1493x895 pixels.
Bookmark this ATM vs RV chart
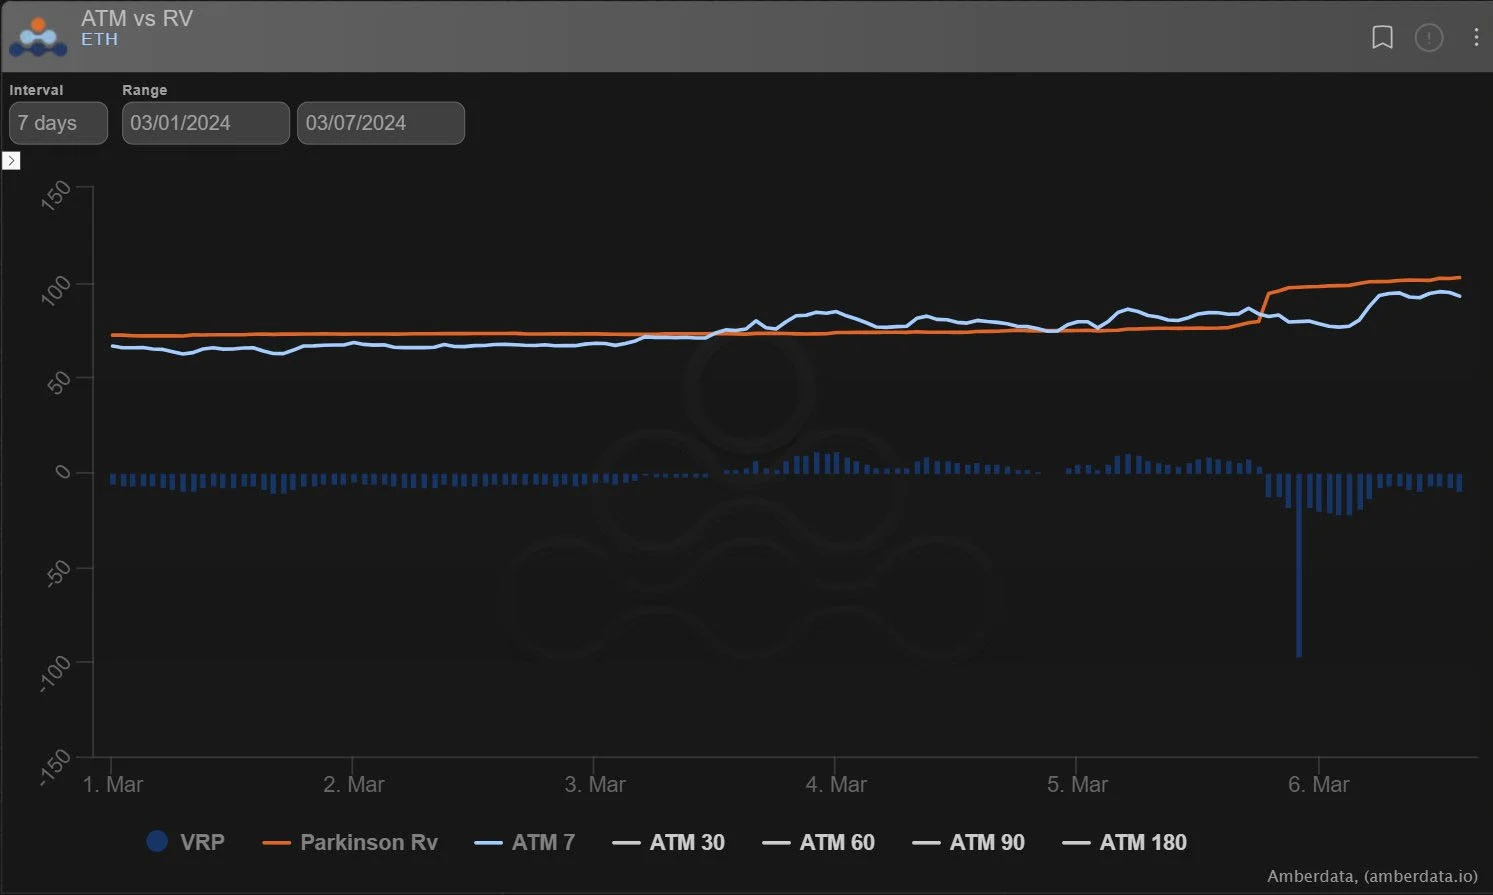(x=1382, y=38)
